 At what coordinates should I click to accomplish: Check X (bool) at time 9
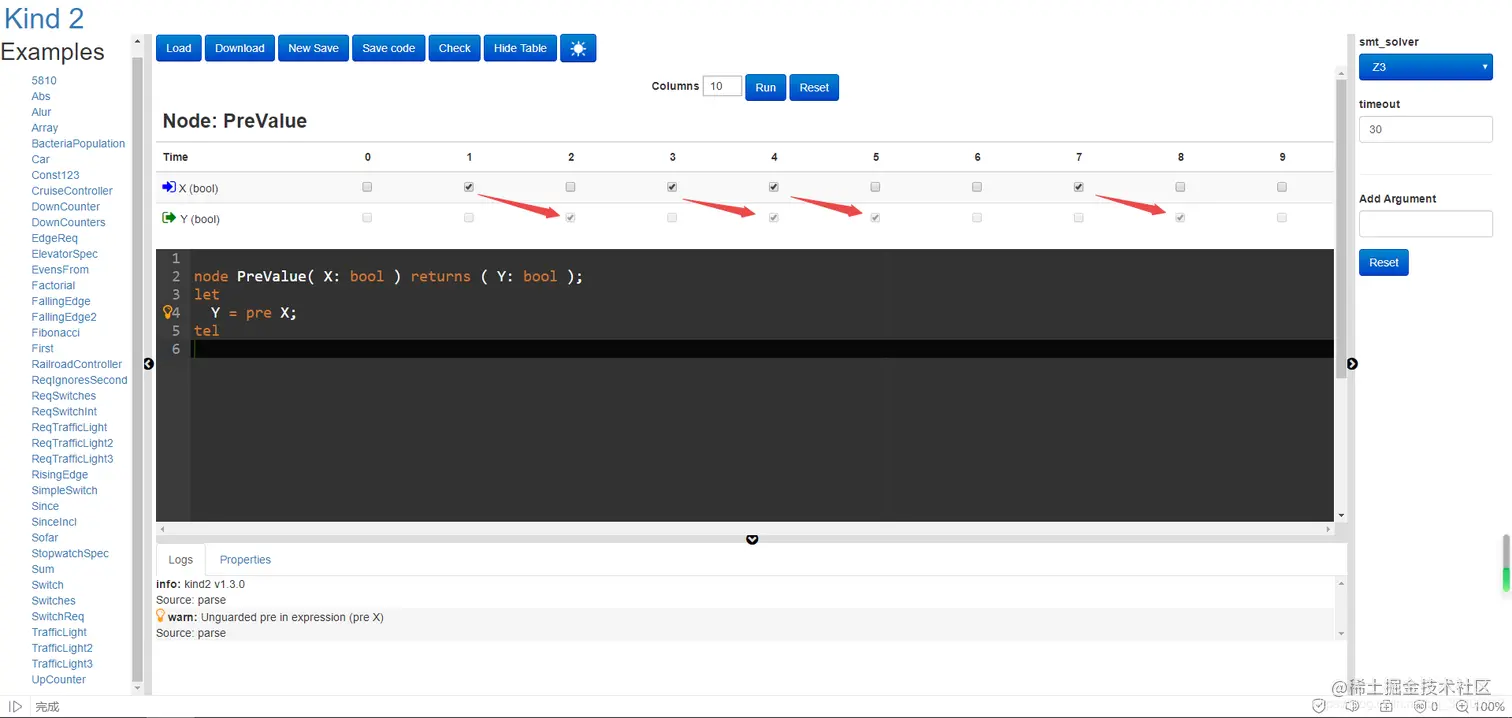pyautogui.click(x=1282, y=187)
